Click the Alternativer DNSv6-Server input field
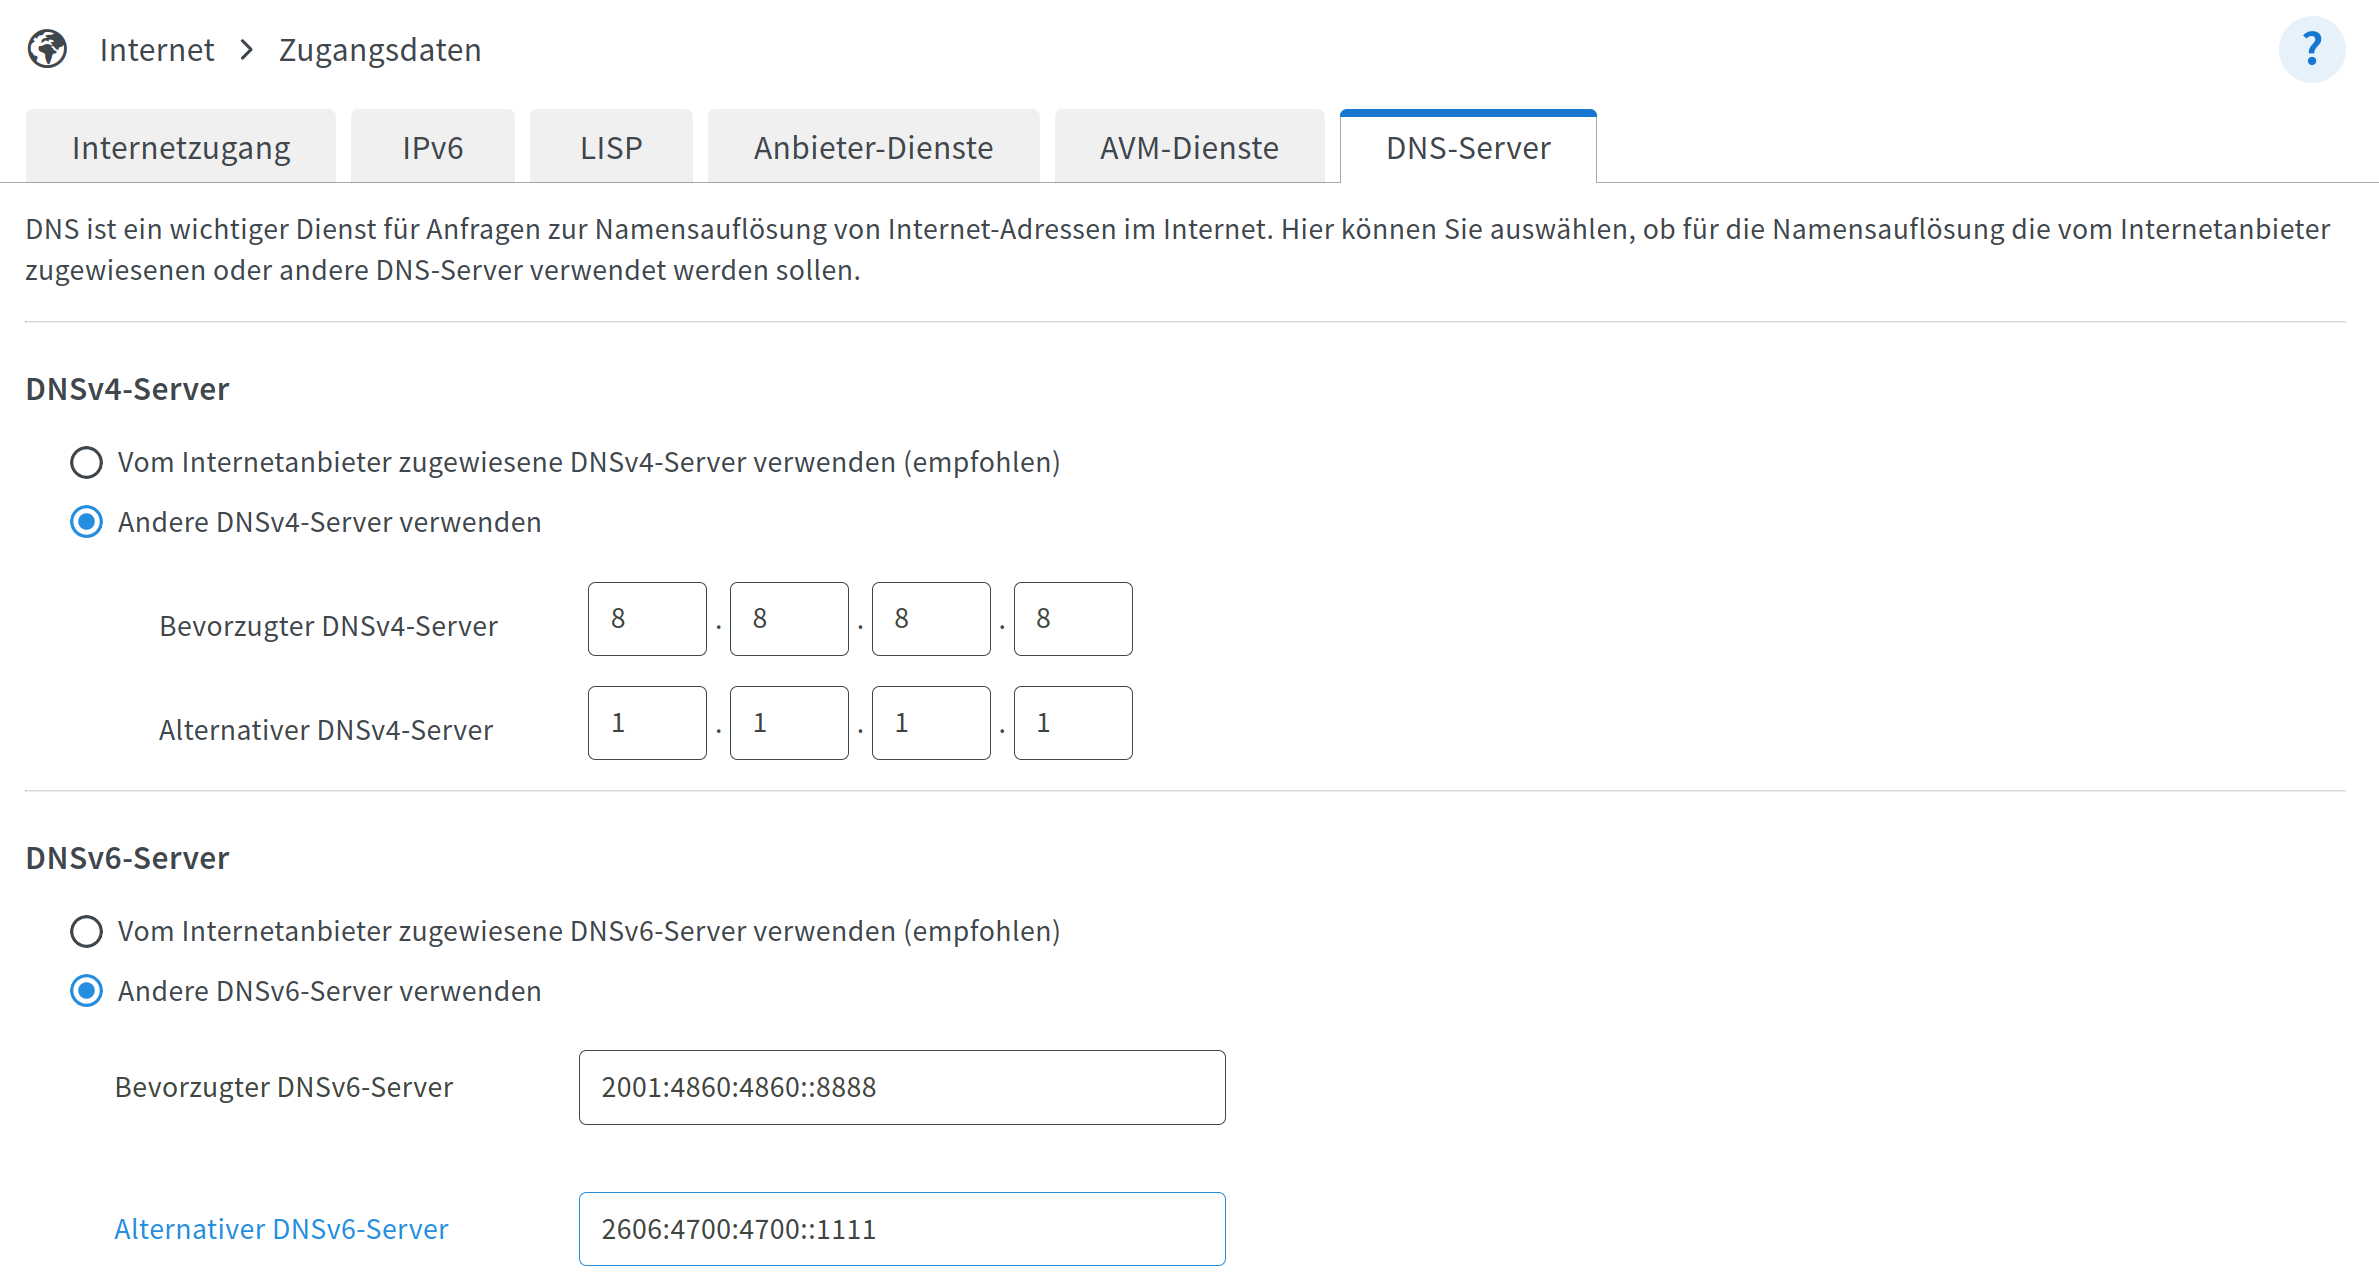The image size is (2379, 1285). point(901,1229)
